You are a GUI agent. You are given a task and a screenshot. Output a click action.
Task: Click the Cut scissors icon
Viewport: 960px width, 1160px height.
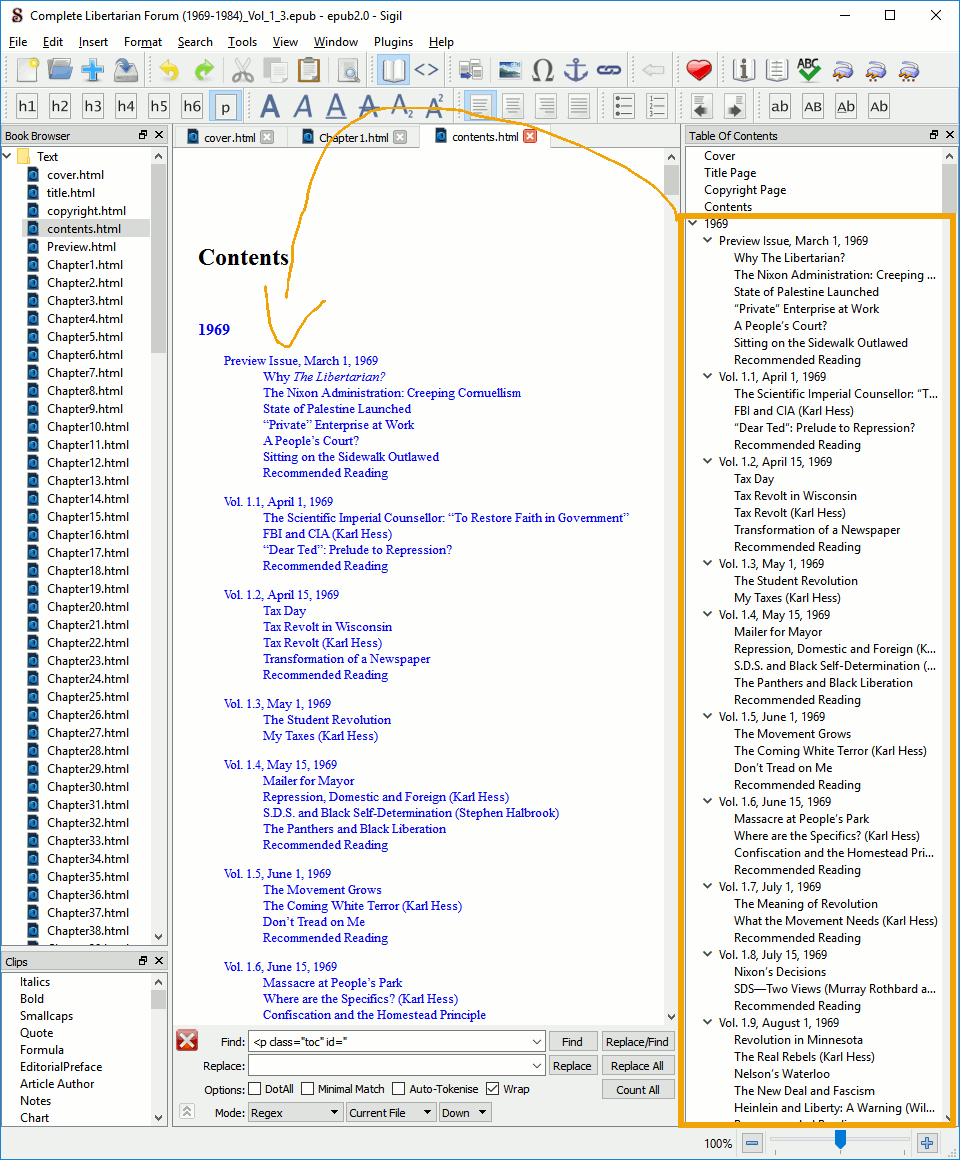click(243, 70)
